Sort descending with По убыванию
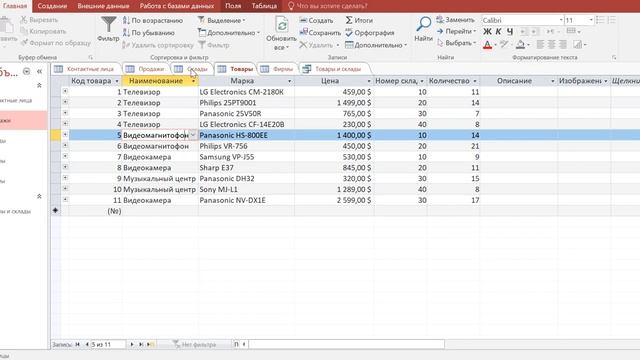Screen dimensions: 640x360 coord(149,33)
